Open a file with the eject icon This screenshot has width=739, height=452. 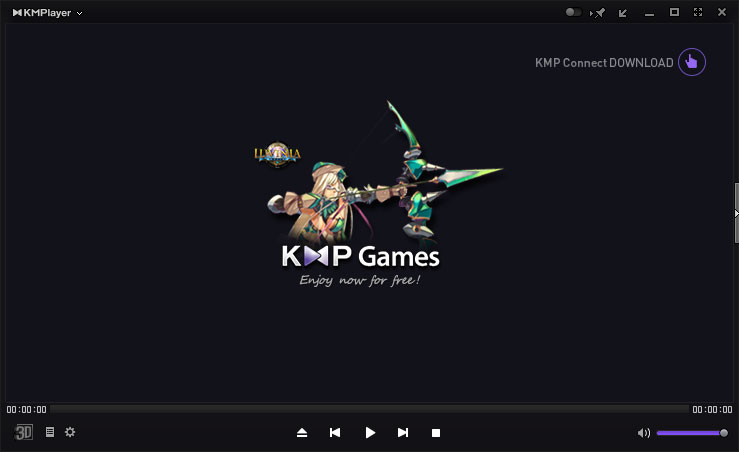coord(302,432)
